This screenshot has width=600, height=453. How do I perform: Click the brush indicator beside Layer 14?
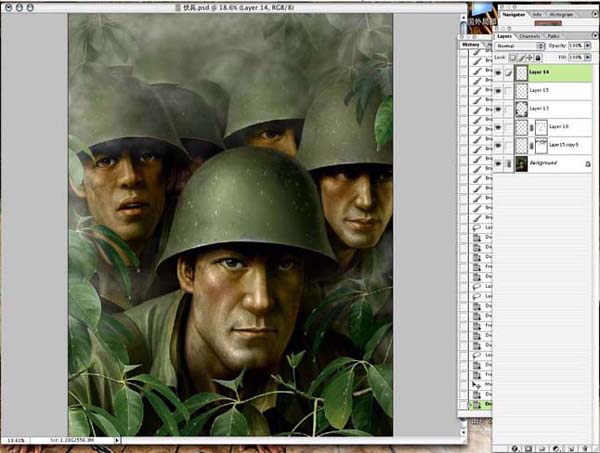tap(508, 73)
